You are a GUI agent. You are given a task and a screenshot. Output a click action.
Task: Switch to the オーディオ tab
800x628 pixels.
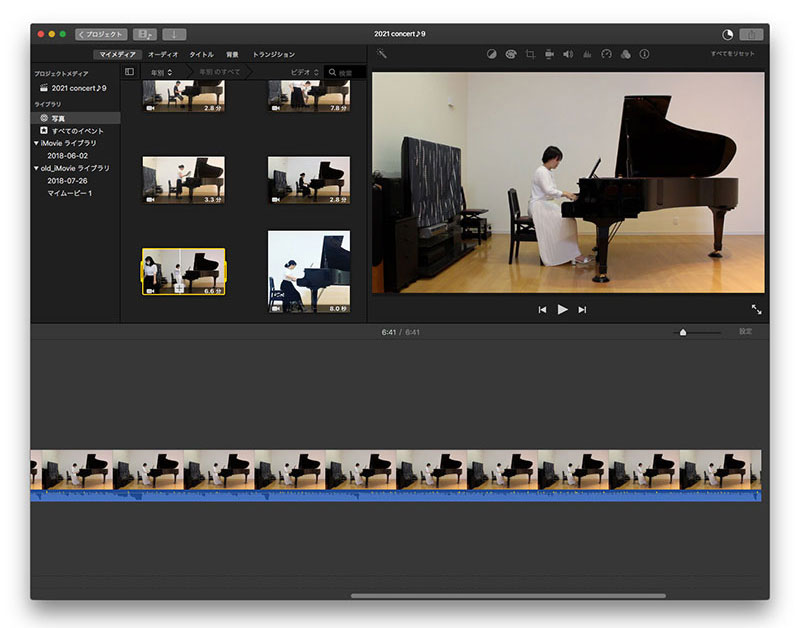[163, 54]
